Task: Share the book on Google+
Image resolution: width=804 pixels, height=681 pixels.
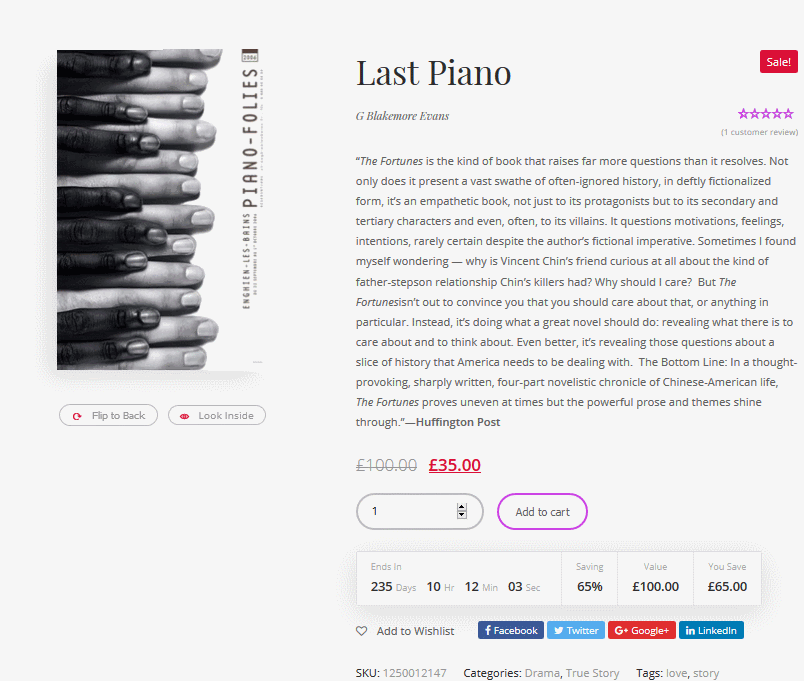Action: click(x=642, y=630)
